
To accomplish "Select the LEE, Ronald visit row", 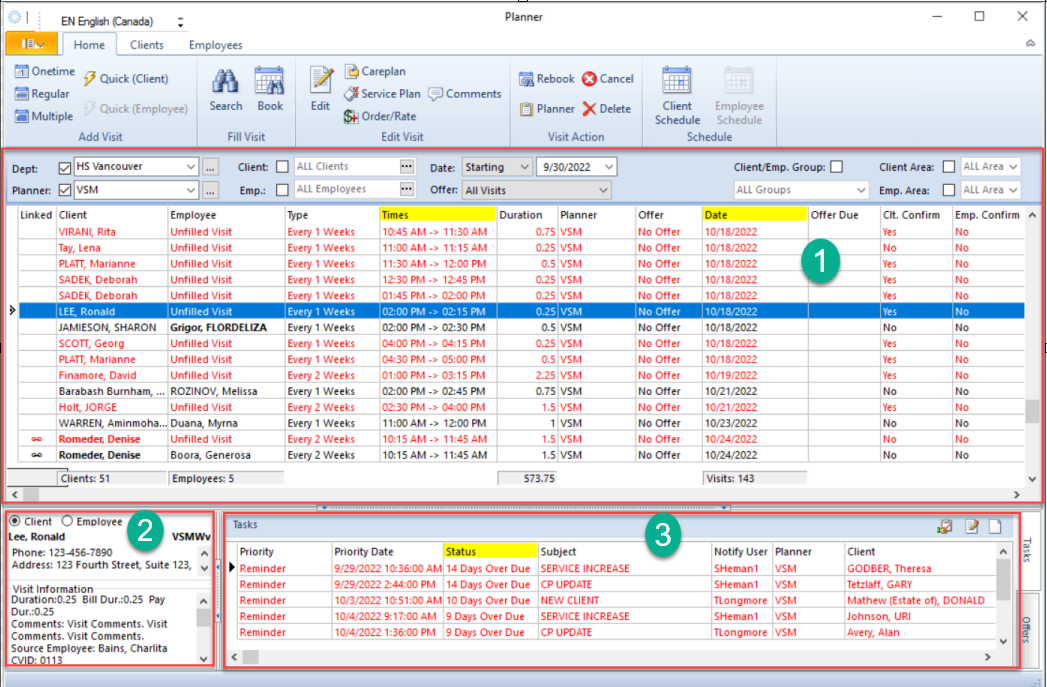I will tap(300, 311).
